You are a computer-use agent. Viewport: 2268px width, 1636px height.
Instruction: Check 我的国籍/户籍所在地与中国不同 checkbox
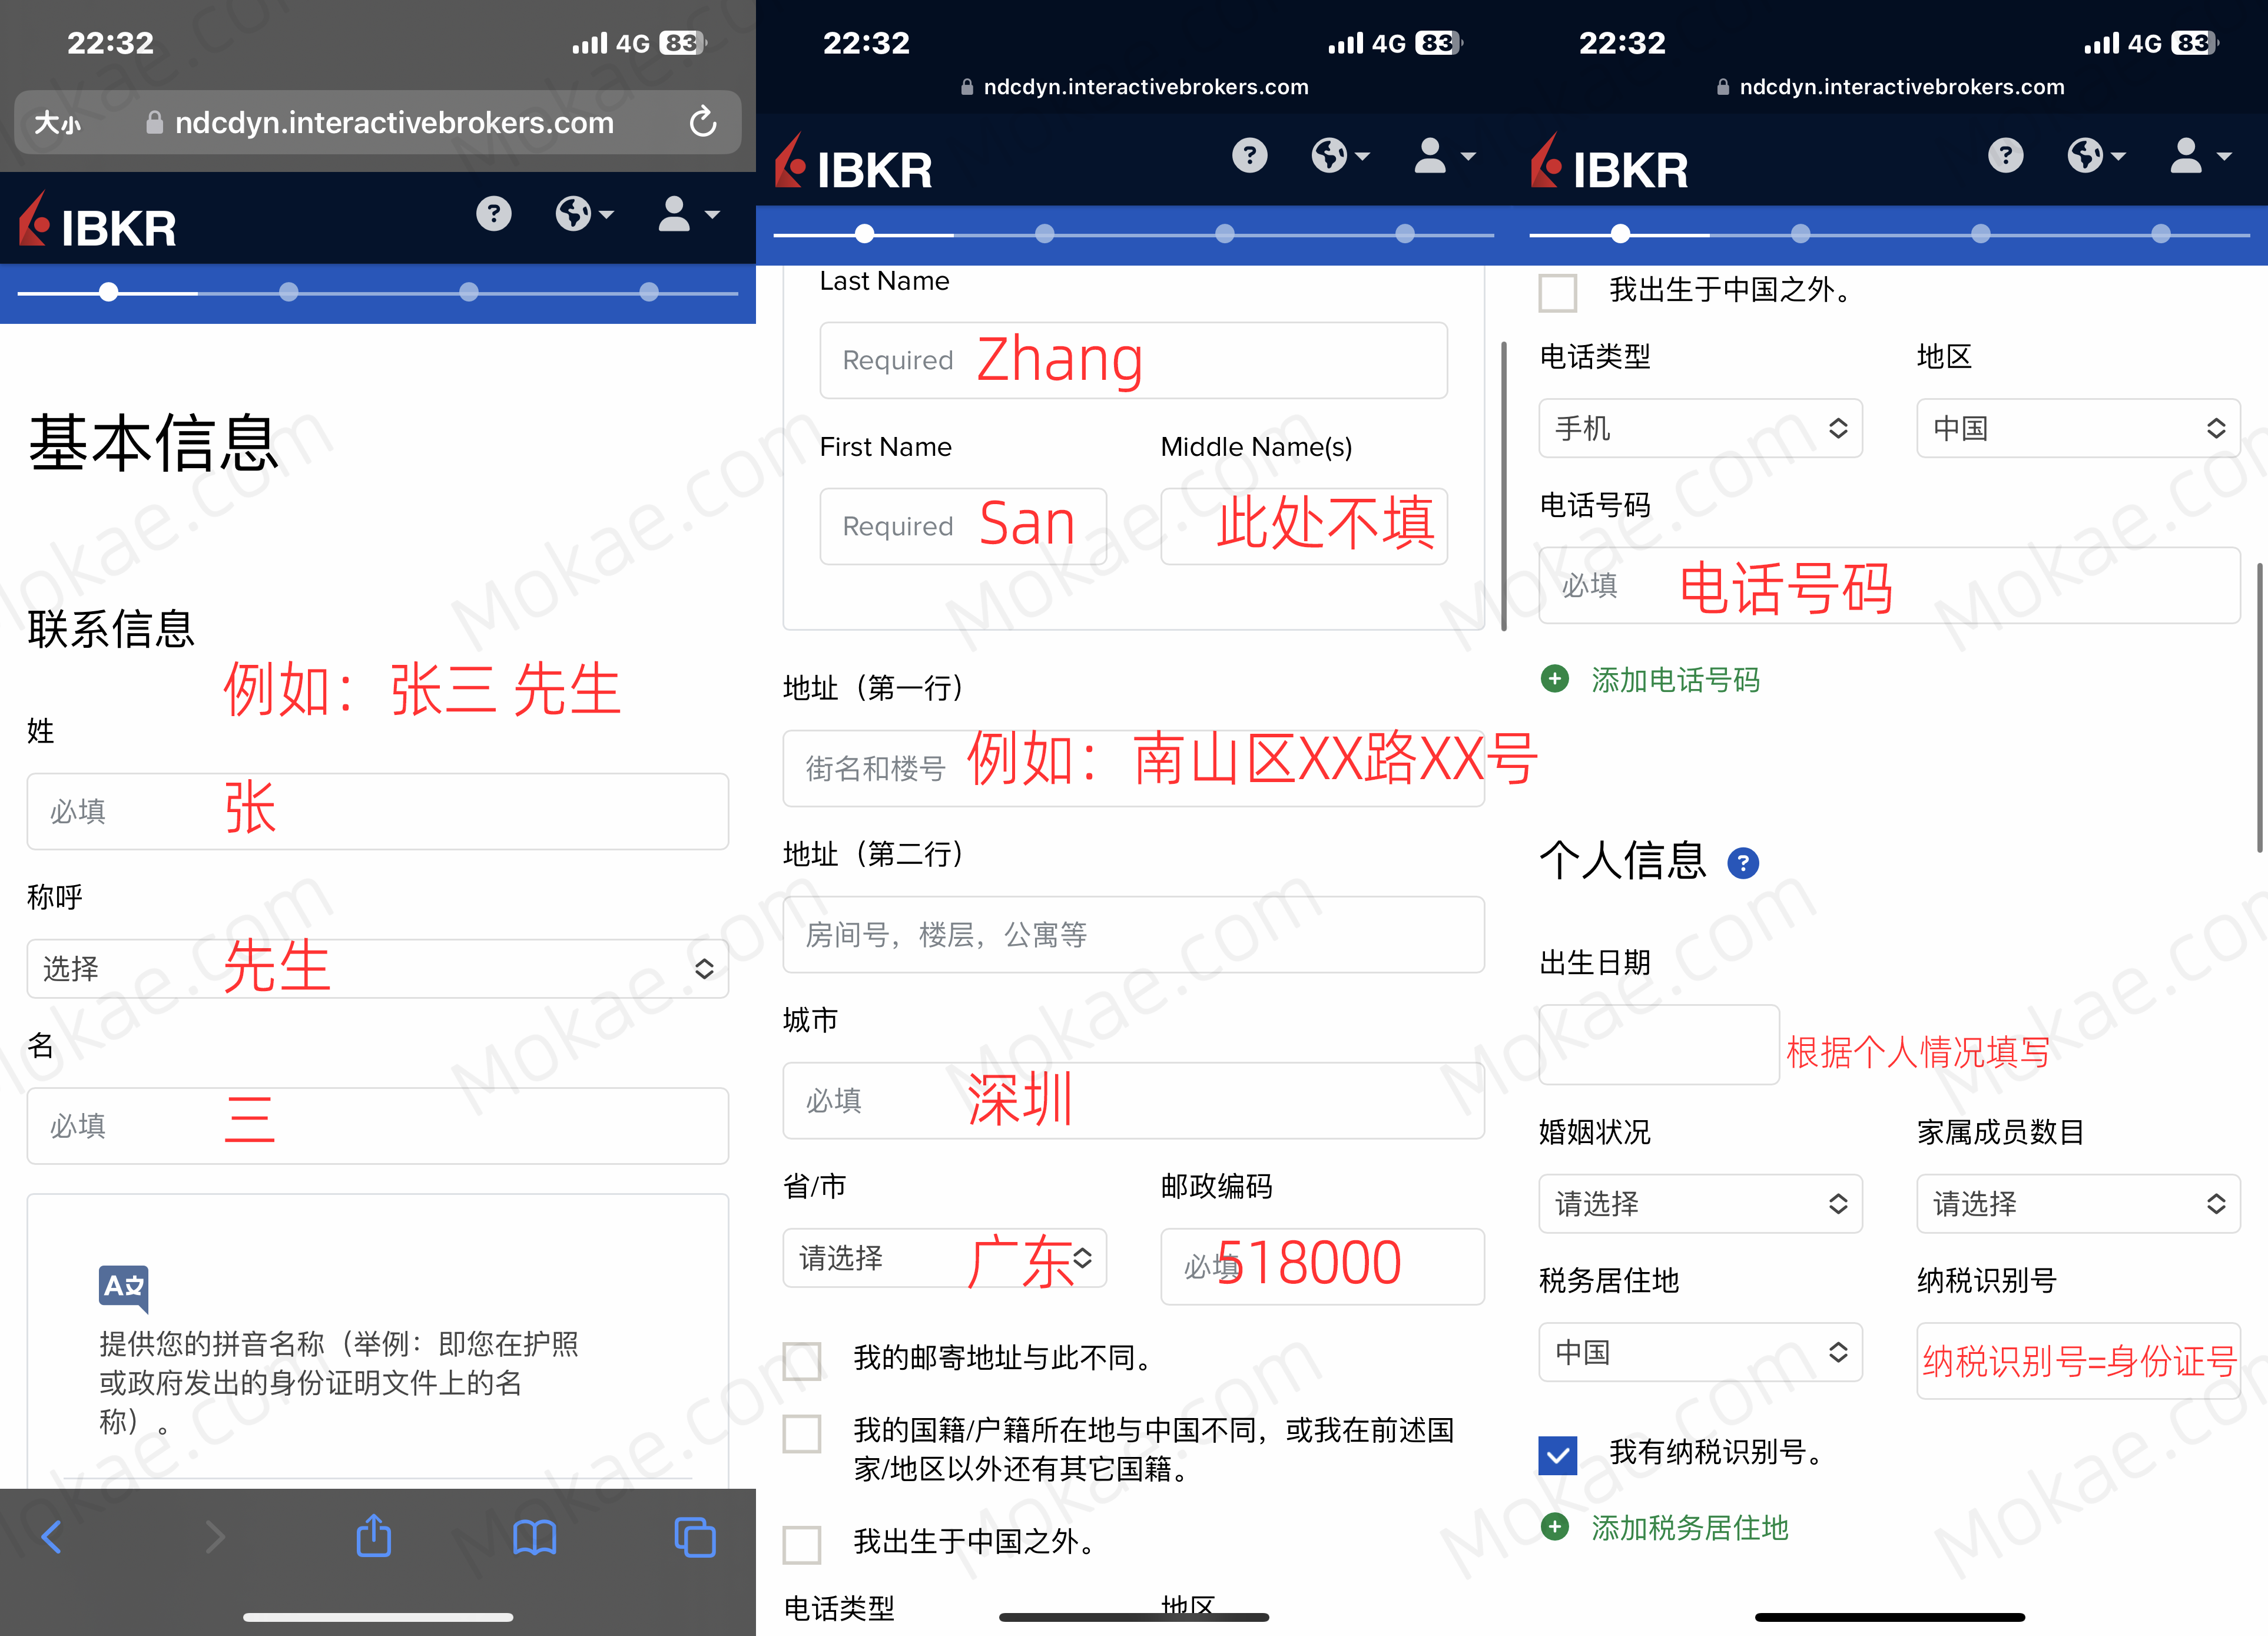tap(802, 1433)
